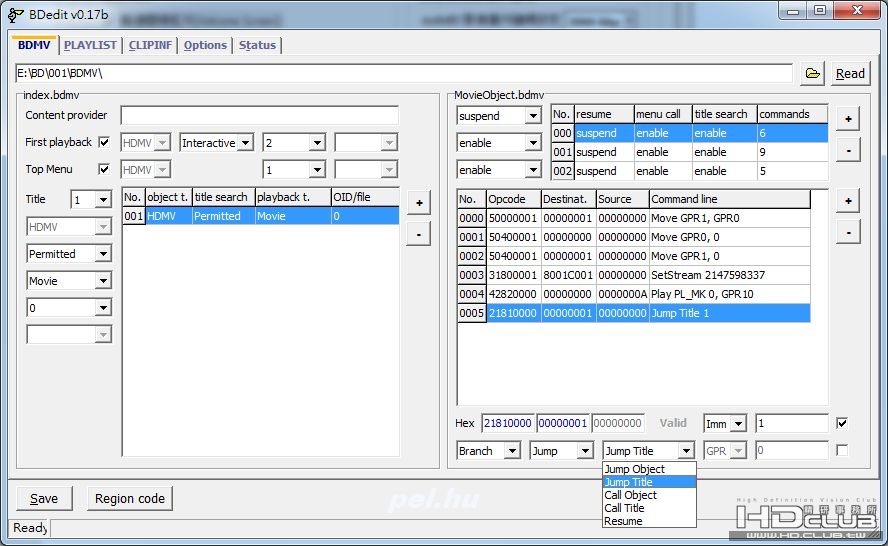
Task: Click the second Hex field showing 00000001
Action: coord(562,423)
